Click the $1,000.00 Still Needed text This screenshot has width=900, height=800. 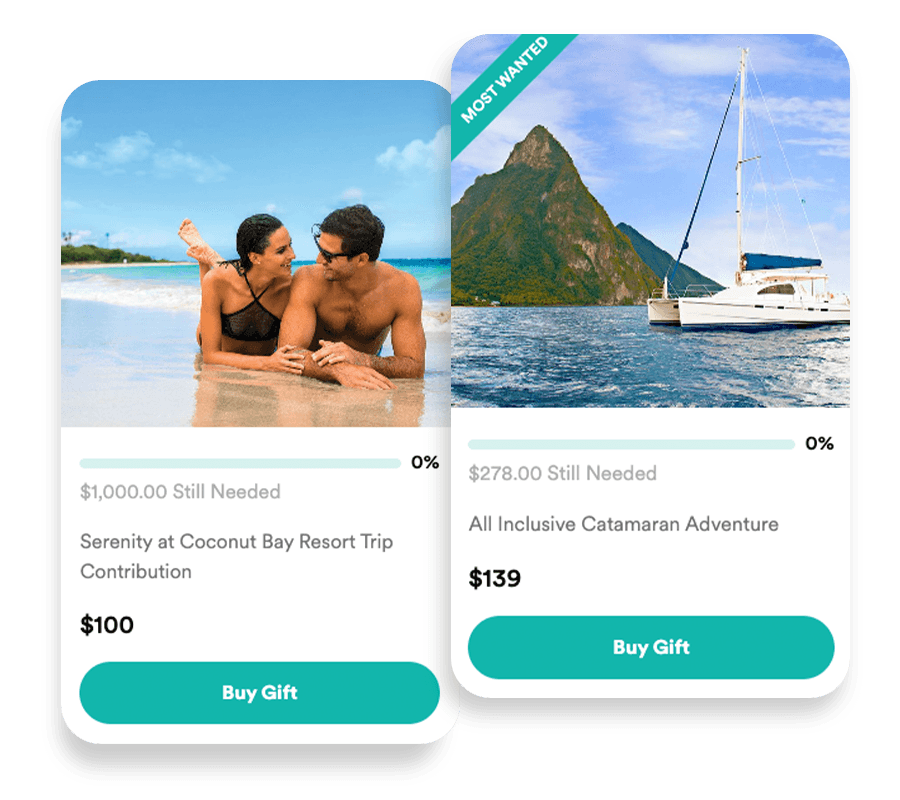[180, 492]
